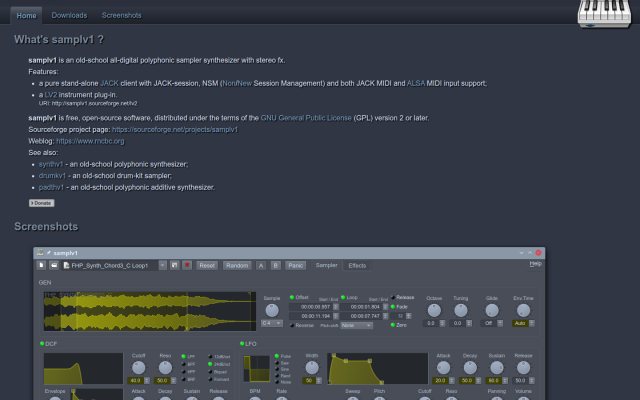The width and height of the screenshot is (640, 400).
Task: Click the LFO Width knob
Action: (312, 368)
